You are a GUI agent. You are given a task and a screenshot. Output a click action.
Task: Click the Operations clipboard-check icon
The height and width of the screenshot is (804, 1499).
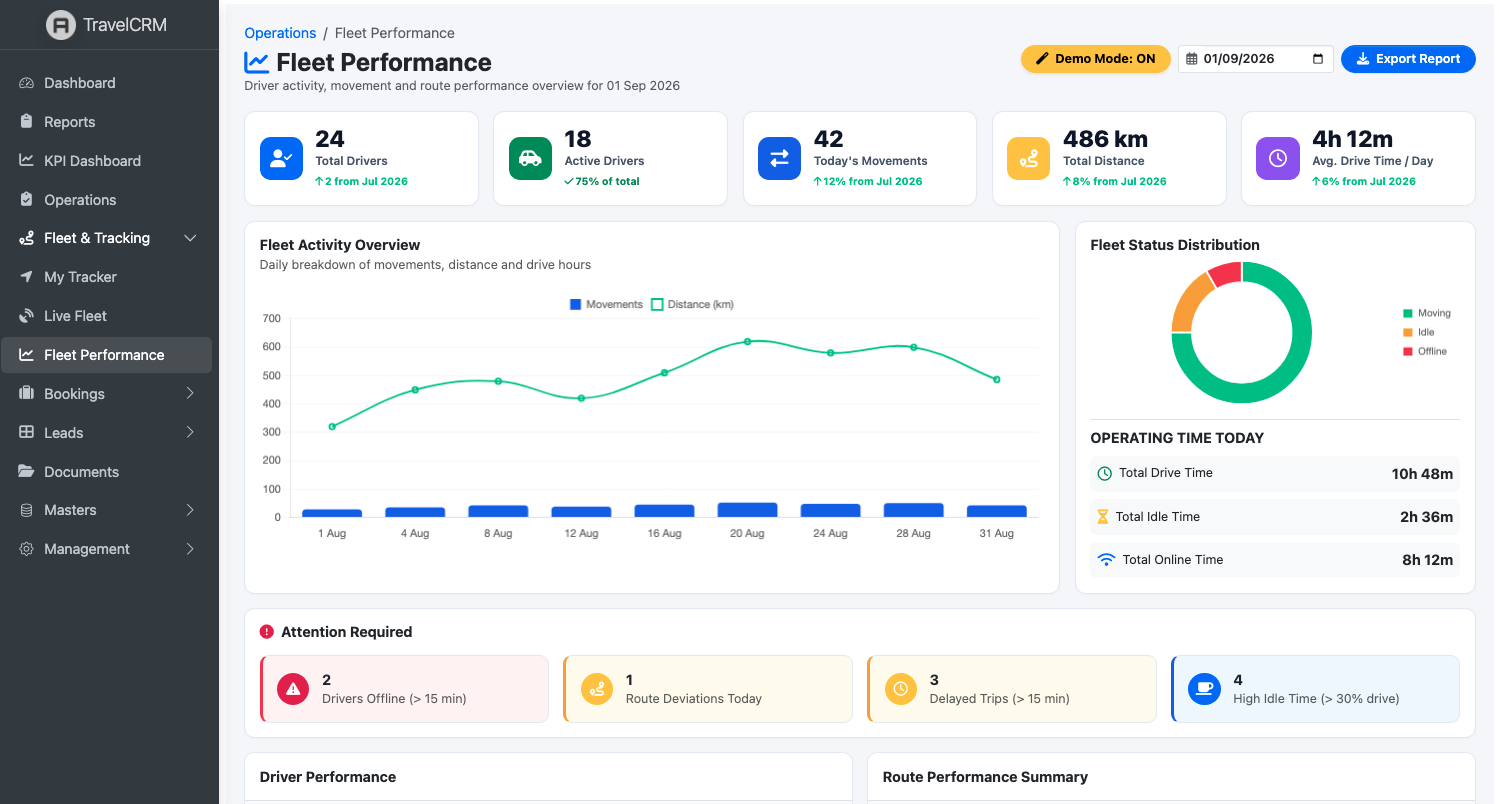pos(27,199)
